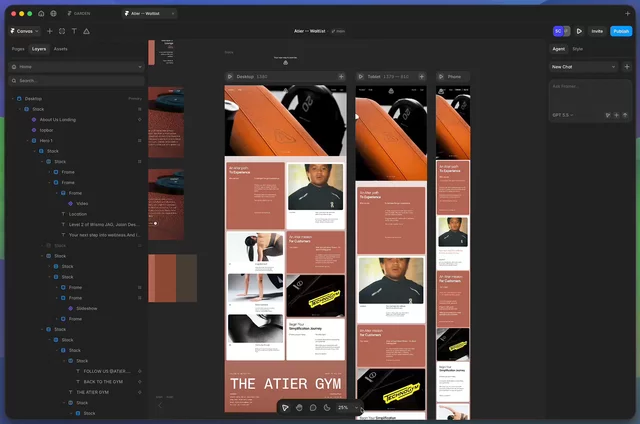
Task: Switch to the Assets tab
Action: click(60, 49)
